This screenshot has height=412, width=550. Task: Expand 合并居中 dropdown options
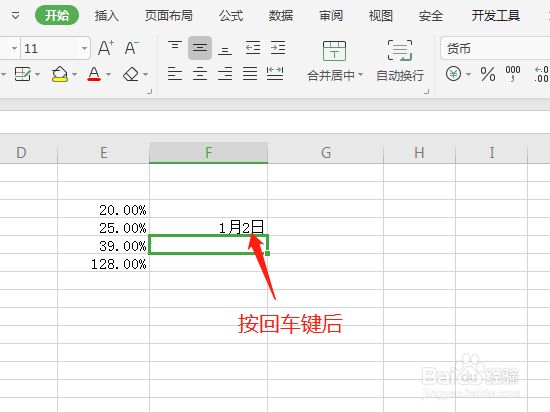coord(360,75)
